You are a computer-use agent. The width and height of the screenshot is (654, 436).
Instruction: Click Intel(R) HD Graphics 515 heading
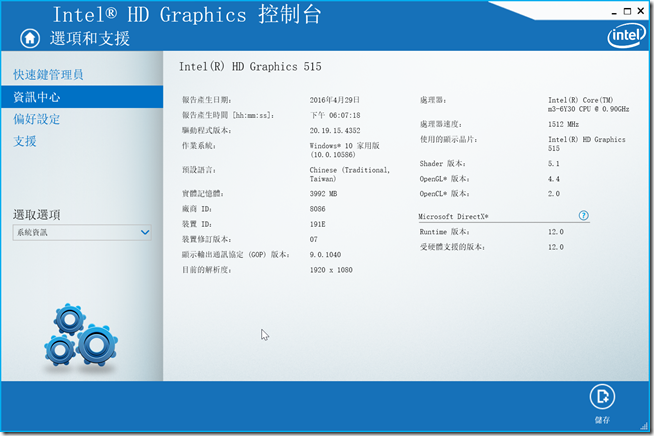[250, 67]
